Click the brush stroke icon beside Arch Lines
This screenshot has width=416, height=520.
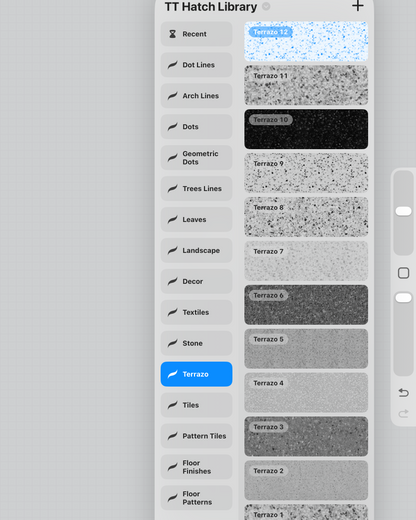[172, 96]
